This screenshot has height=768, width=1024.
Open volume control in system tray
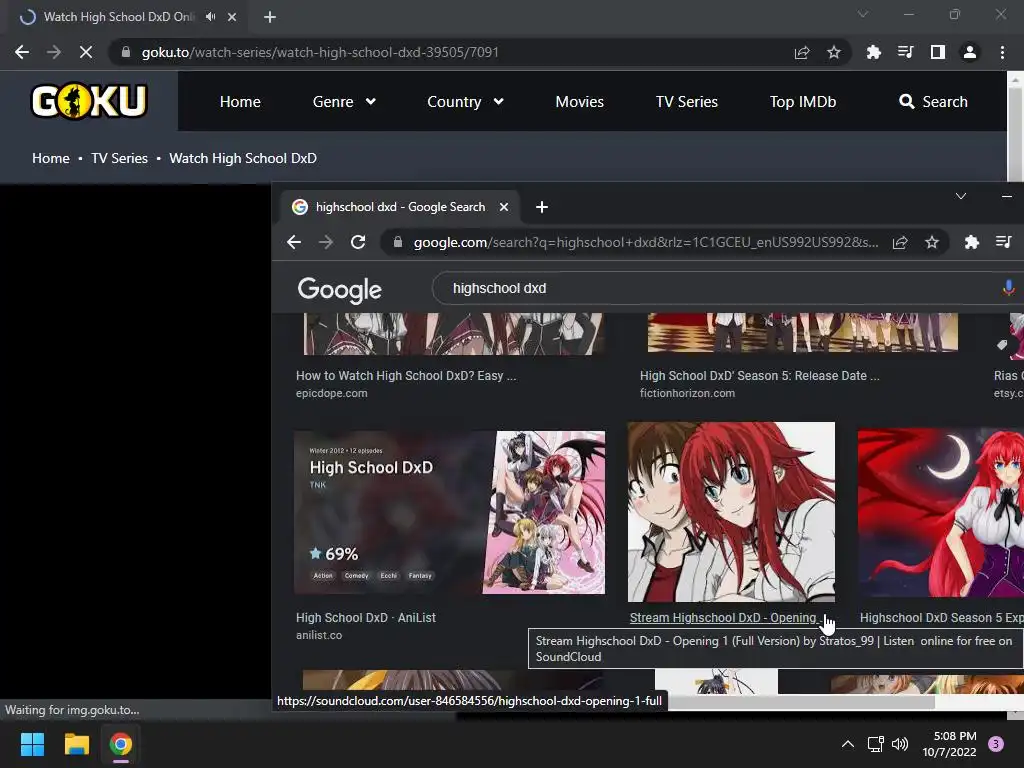(x=900, y=744)
